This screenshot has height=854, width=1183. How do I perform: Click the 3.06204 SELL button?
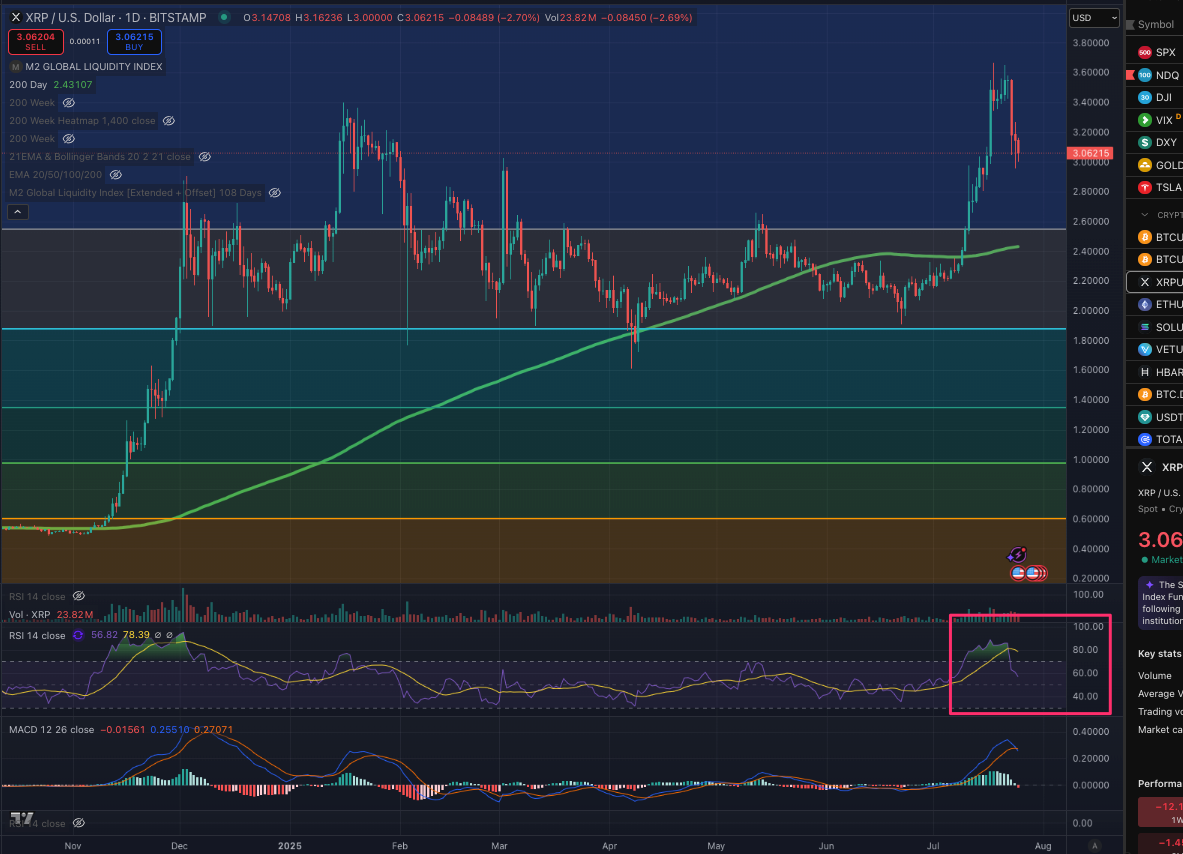pos(35,41)
